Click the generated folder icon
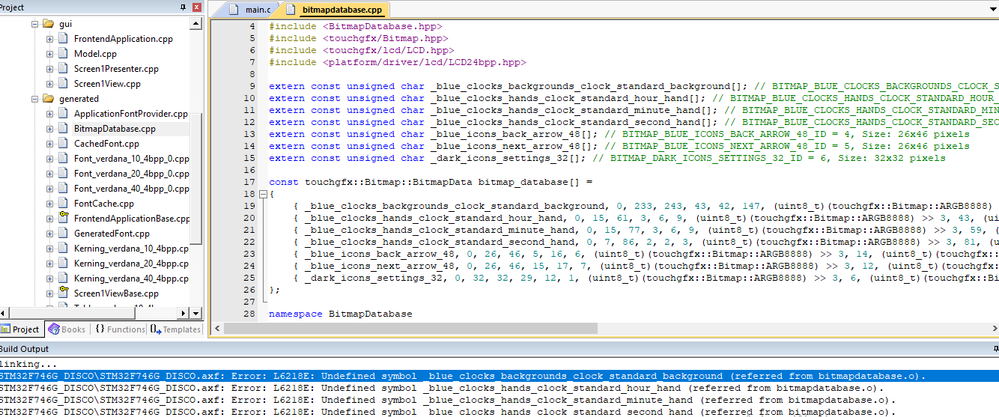 tap(49, 99)
